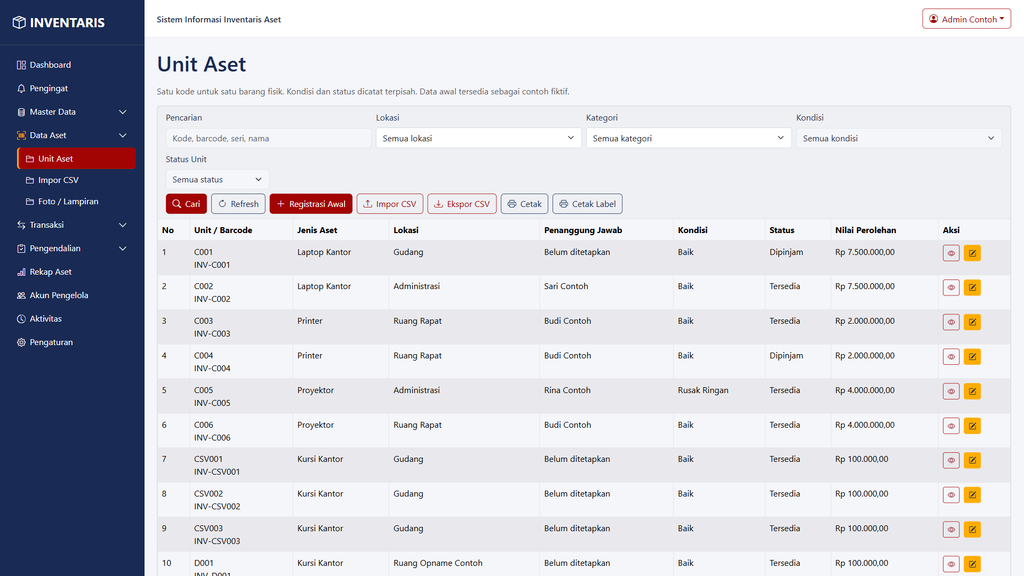Expand the Transaksi menu
Image resolution: width=1024 pixels, height=576 pixels.
click(72, 225)
